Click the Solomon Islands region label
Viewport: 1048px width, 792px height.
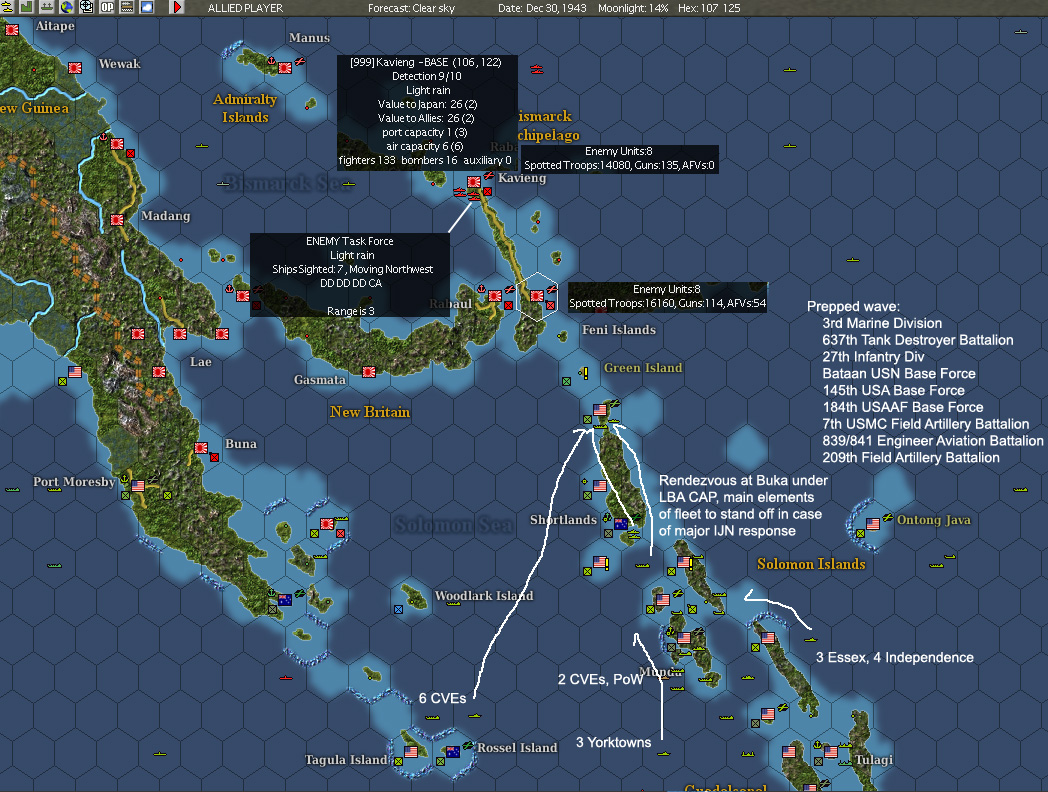811,564
